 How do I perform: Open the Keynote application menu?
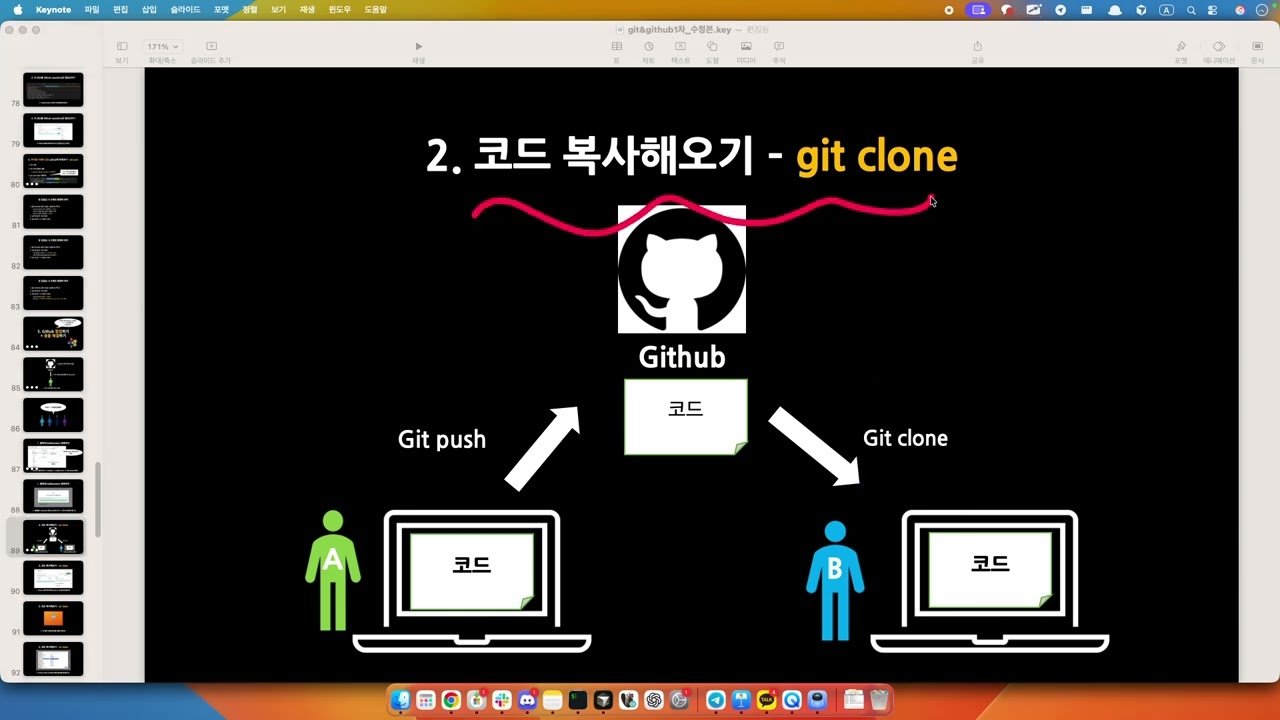53,9
